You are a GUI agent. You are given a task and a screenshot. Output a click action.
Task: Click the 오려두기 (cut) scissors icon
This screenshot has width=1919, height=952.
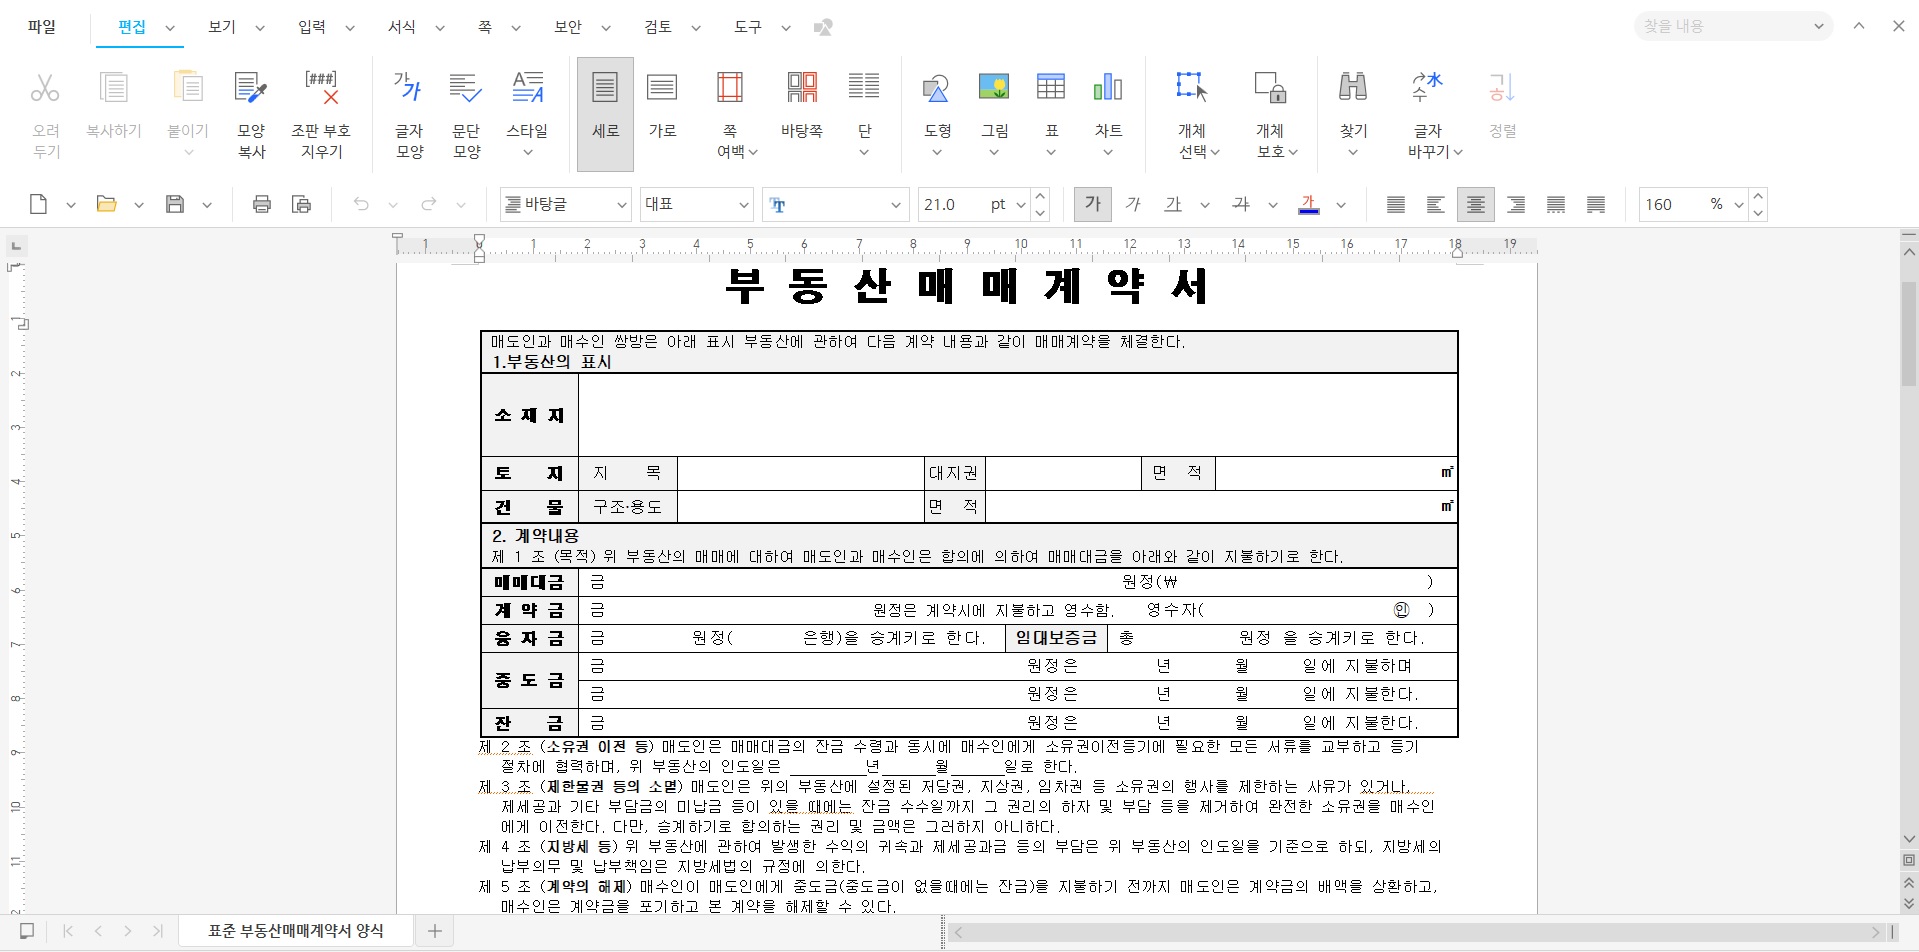point(45,88)
